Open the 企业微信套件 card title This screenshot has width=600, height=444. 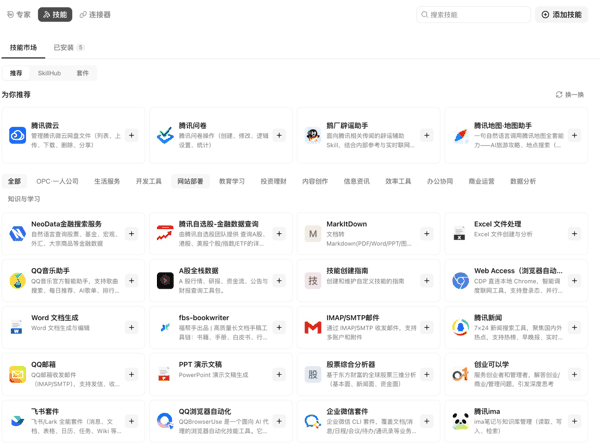click(347, 411)
